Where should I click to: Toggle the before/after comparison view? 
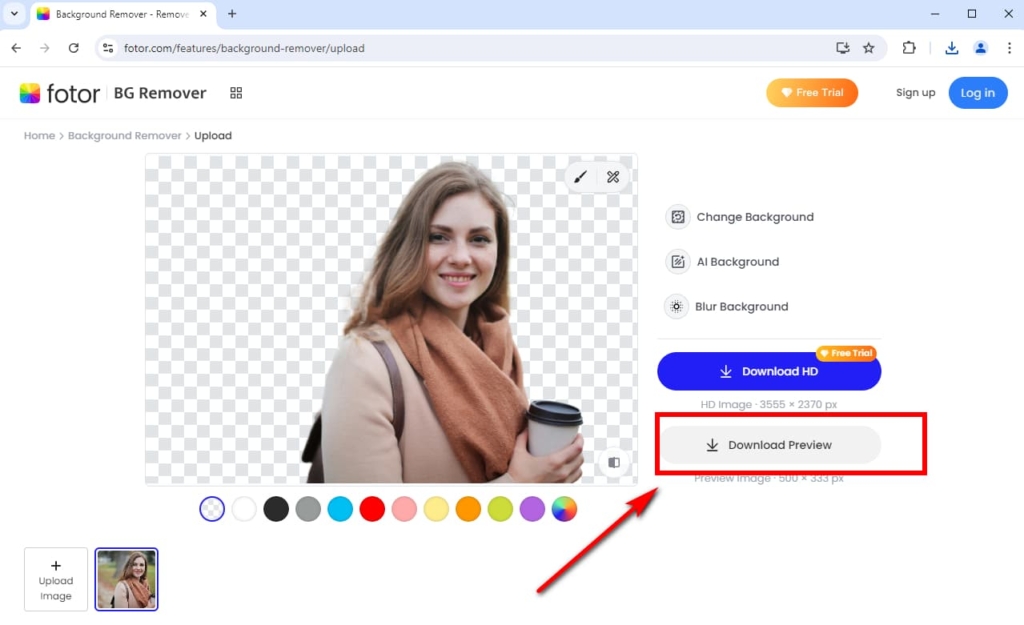click(614, 463)
